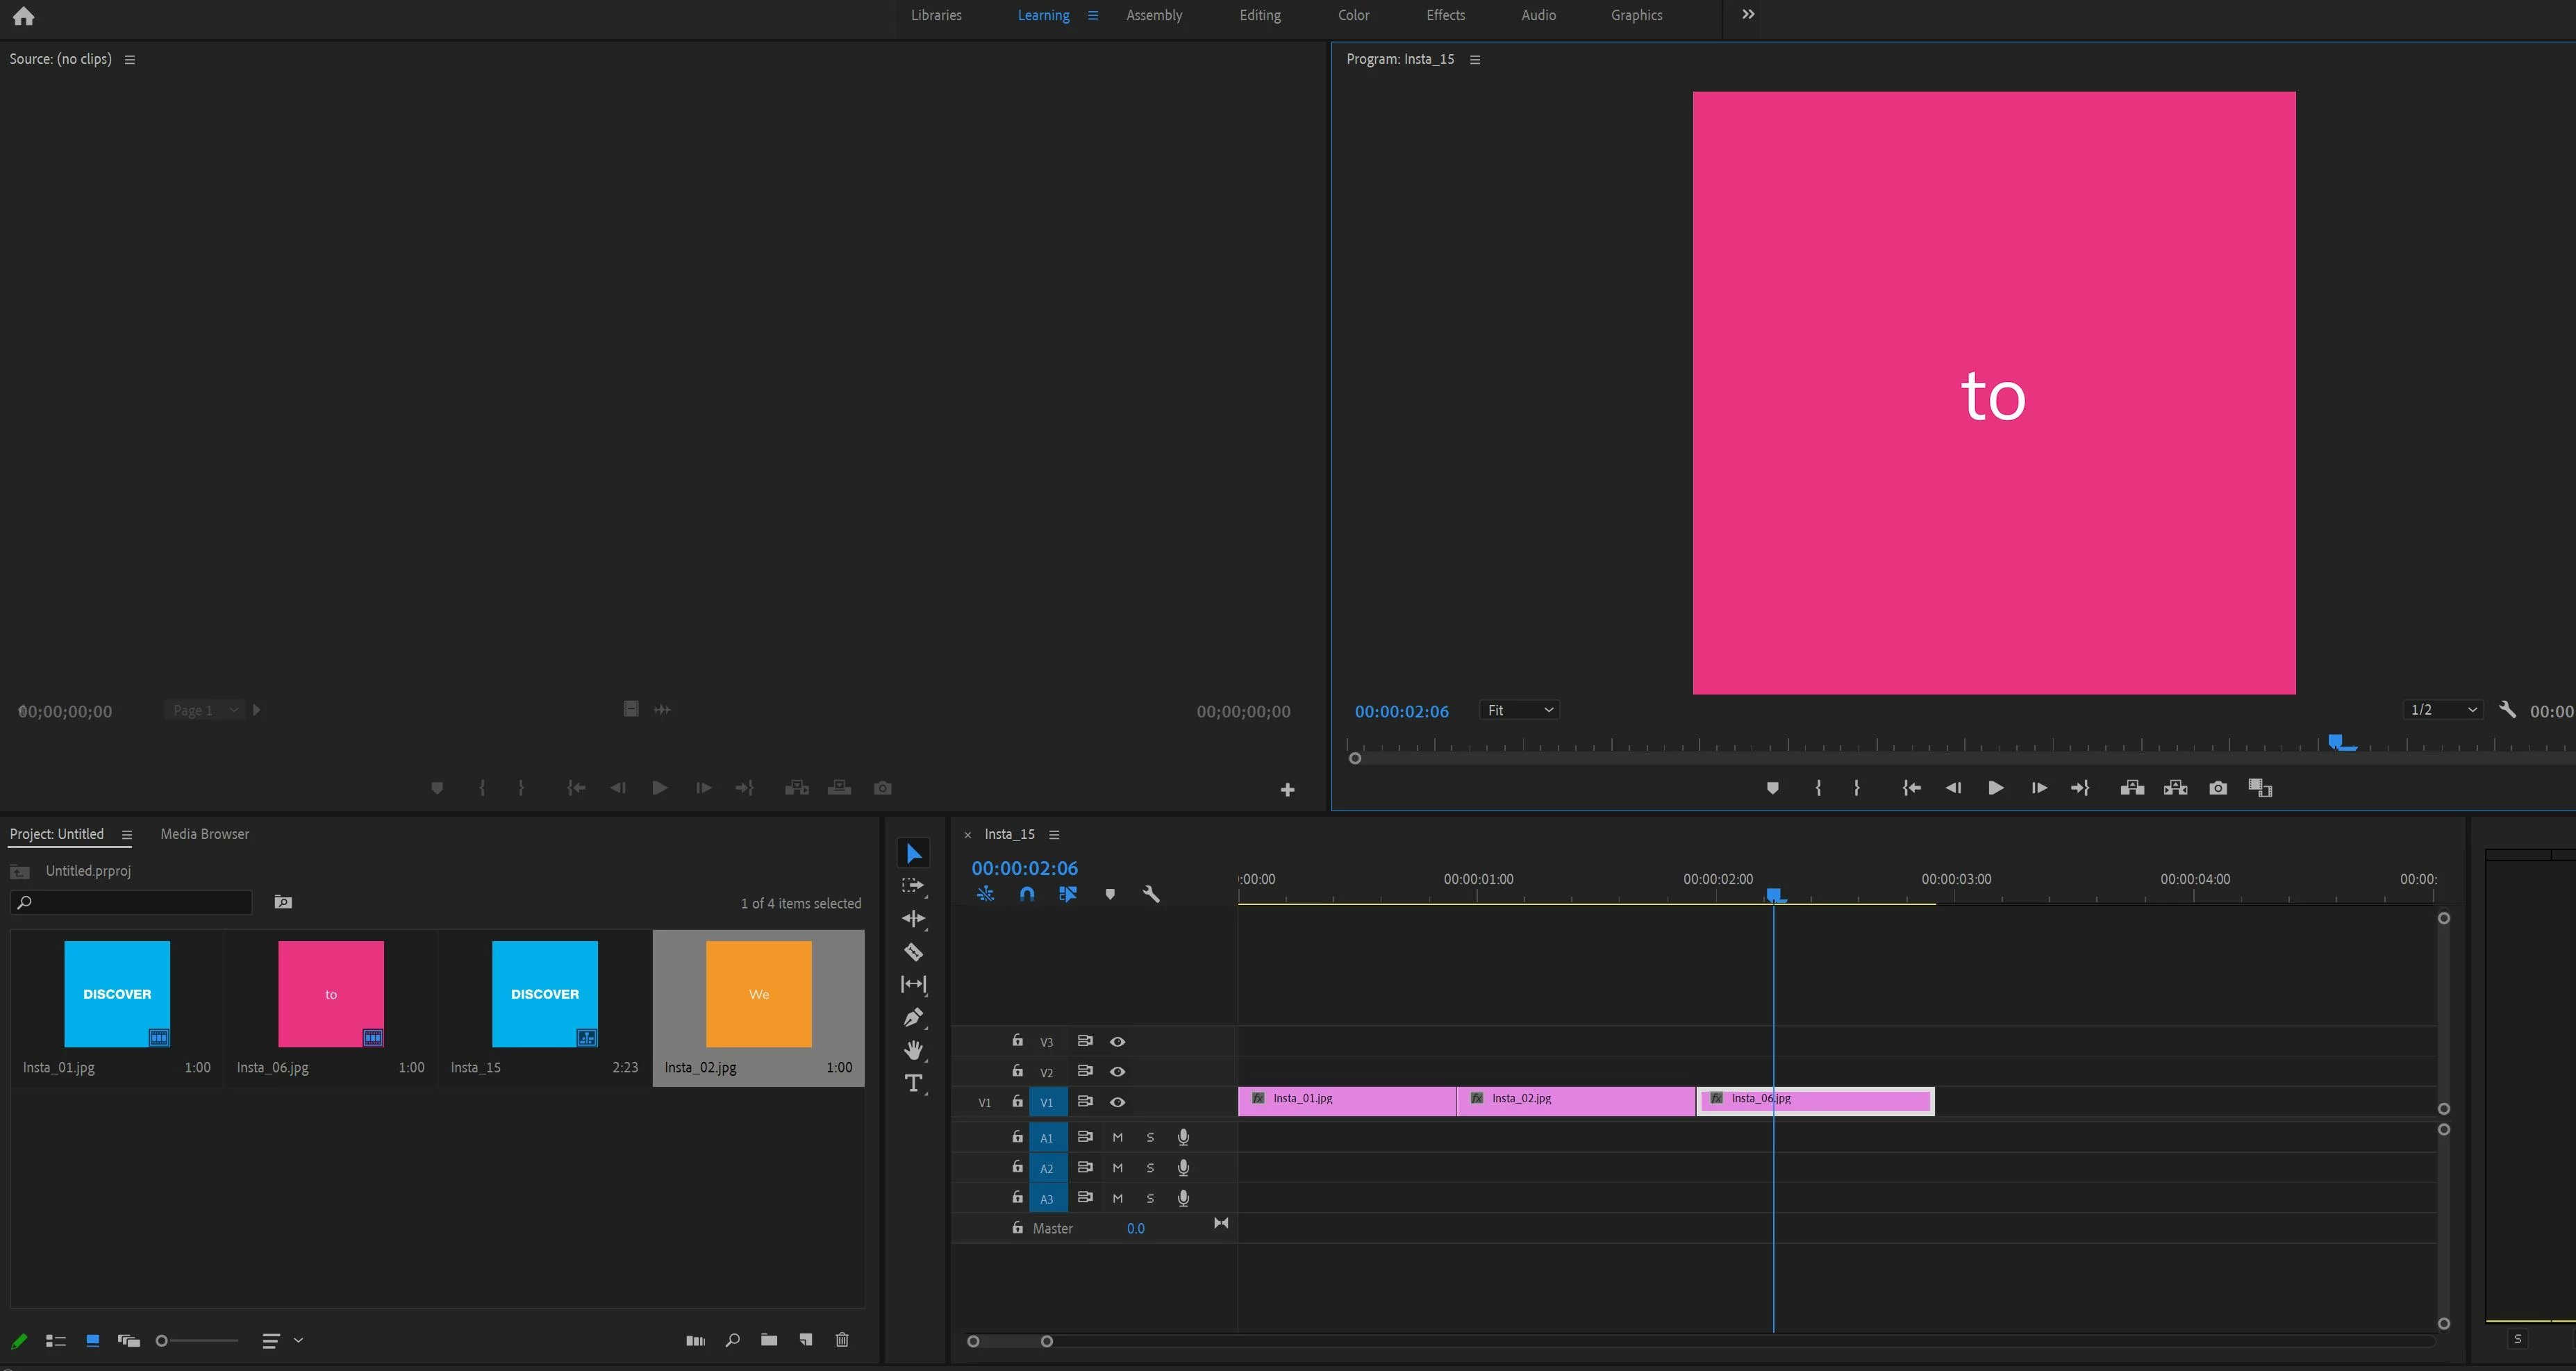Screen dimensions: 2576x1371
Task: Click the New Bin folder icon
Action: tap(769, 1340)
